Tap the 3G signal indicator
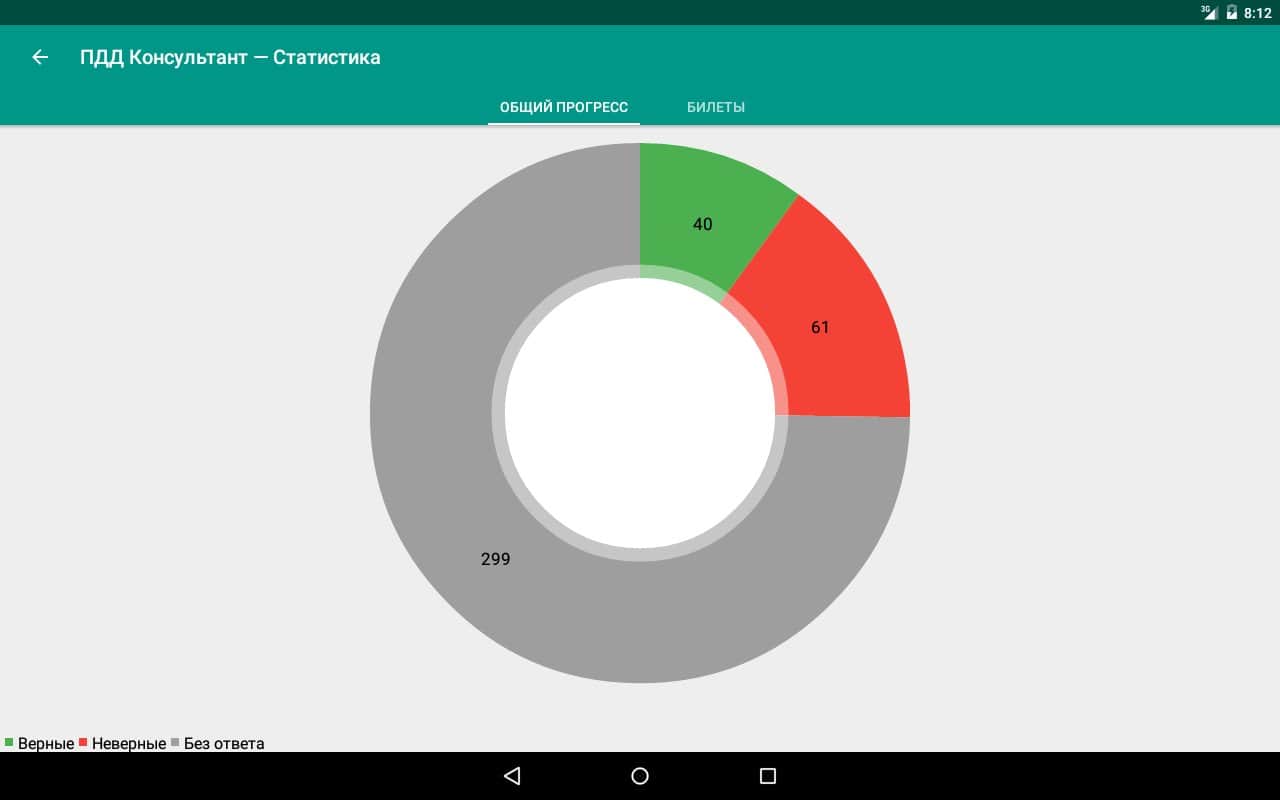Screen dimensions: 1280x800 tap(1210, 13)
